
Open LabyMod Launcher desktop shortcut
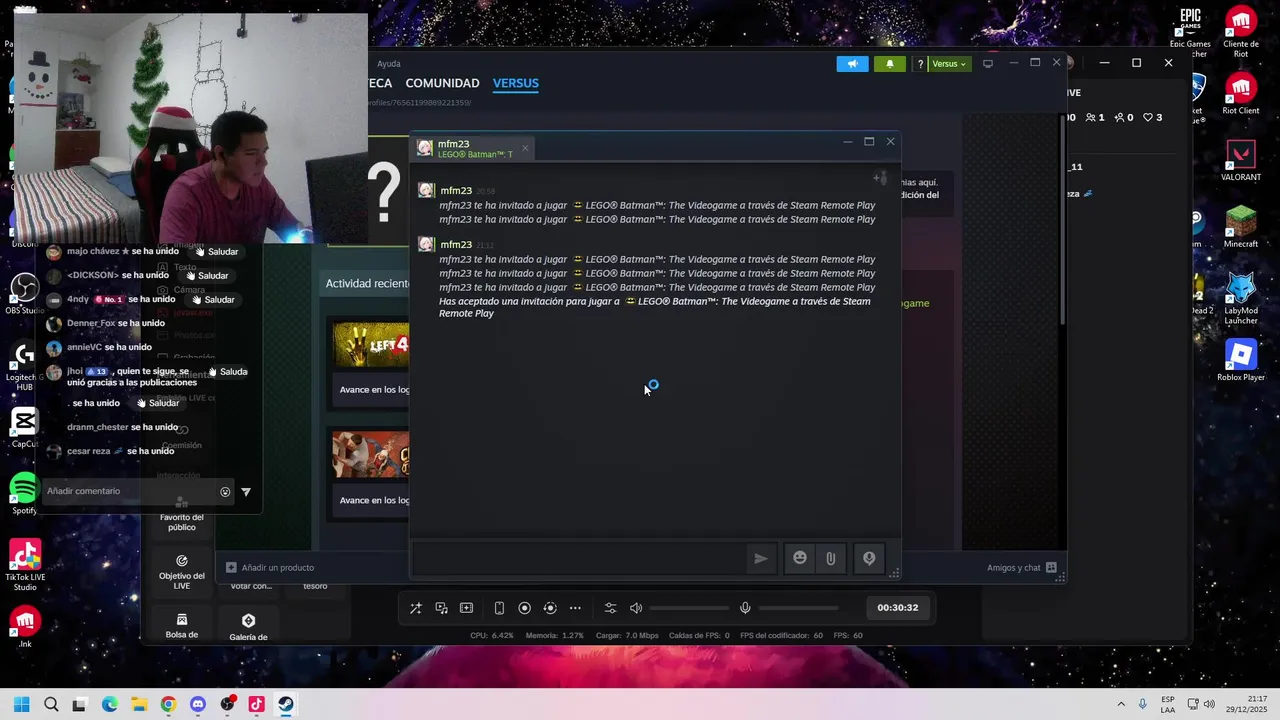coord(1241,298)
